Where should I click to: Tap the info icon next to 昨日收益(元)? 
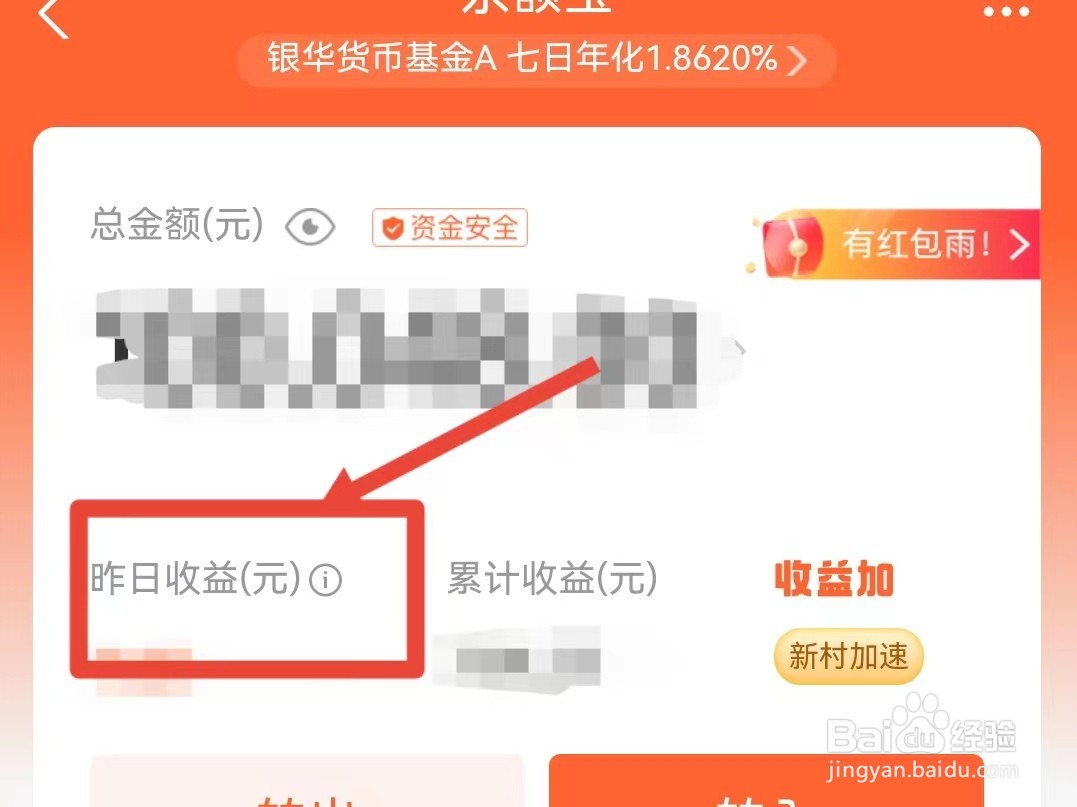click(x=326, y=579)
